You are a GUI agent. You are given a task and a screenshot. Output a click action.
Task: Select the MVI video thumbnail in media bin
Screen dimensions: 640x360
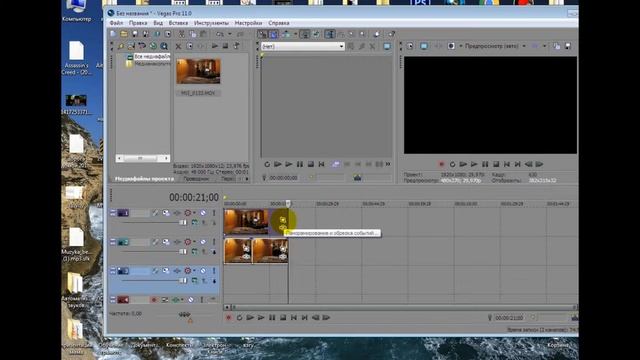tap(198, 71)
